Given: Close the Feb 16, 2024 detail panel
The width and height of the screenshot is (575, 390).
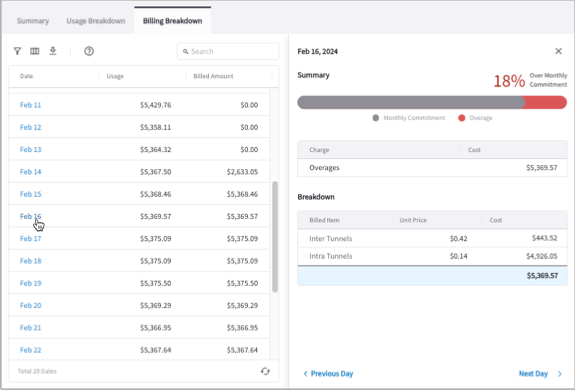Looking at the screenshot, I should tap(558, 51).
